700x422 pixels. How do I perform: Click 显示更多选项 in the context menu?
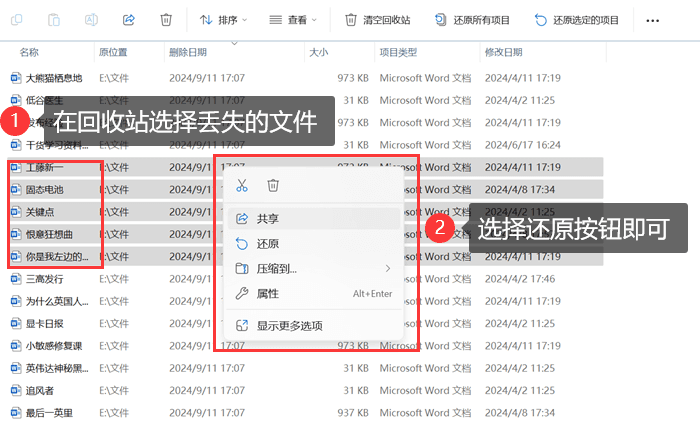(289, 325)
